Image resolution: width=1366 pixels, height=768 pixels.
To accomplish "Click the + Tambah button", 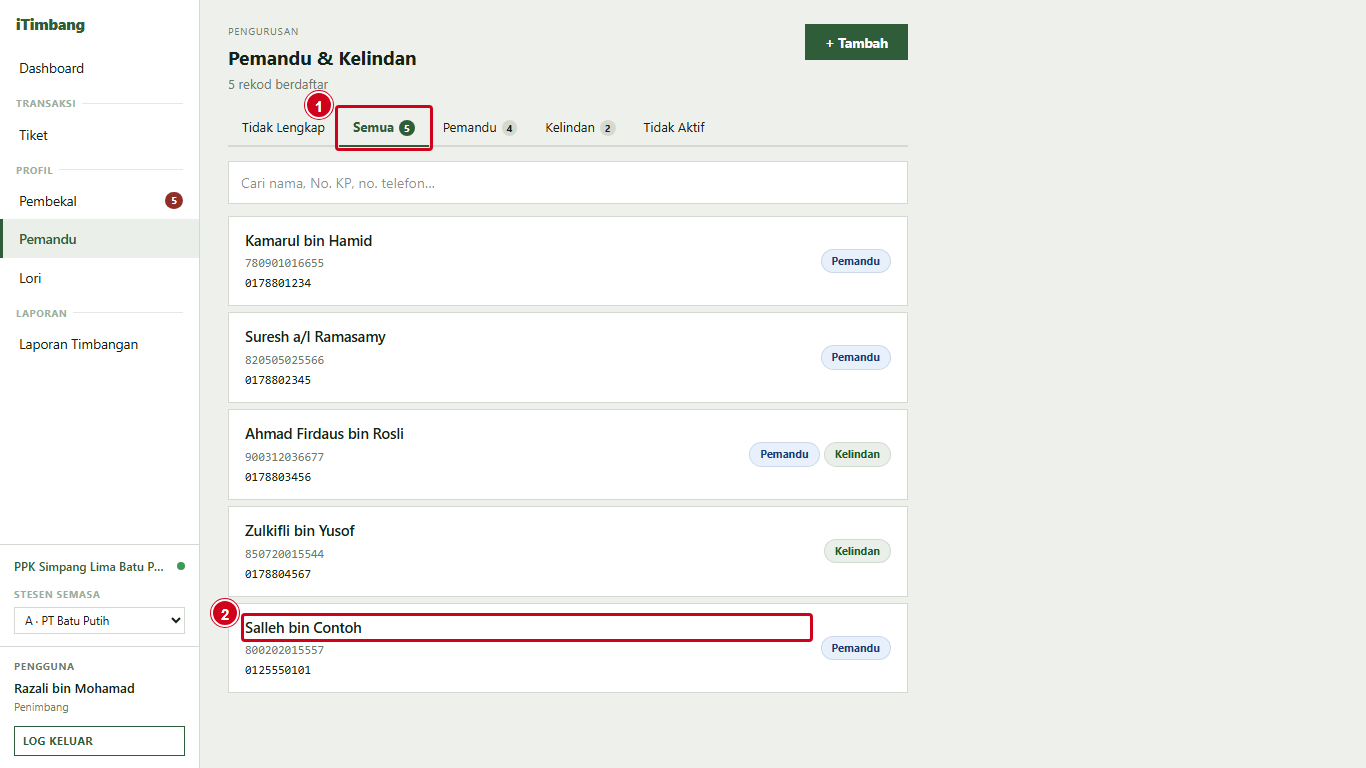I will click(856, 42).
